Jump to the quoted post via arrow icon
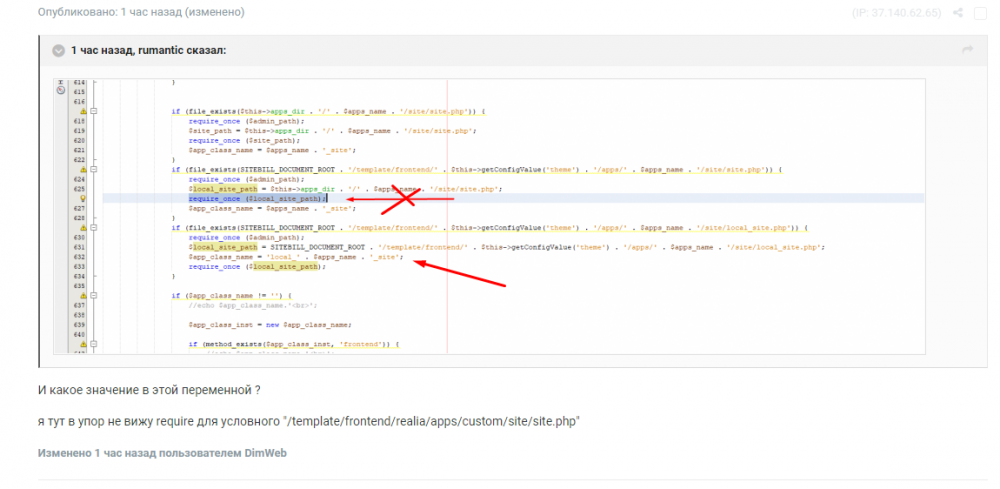The image size is (1000, 489). pyautogui.click(x=967, y=50)
